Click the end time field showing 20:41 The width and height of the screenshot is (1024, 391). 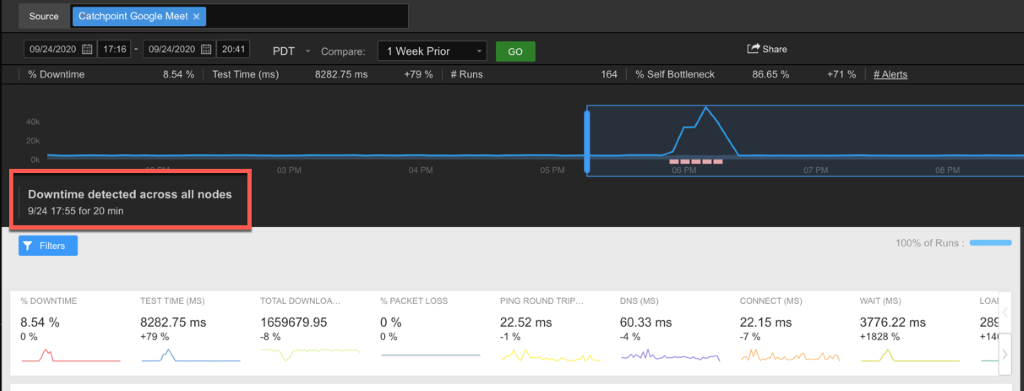click(233, 49)
